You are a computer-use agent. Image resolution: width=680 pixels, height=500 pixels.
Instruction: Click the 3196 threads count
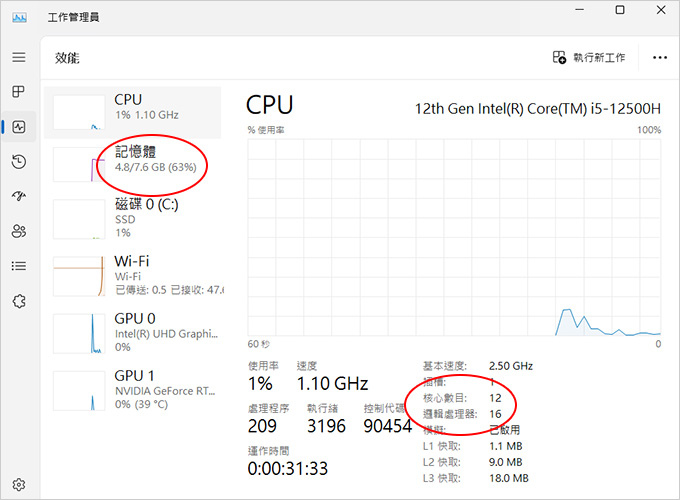coord(326,426)
